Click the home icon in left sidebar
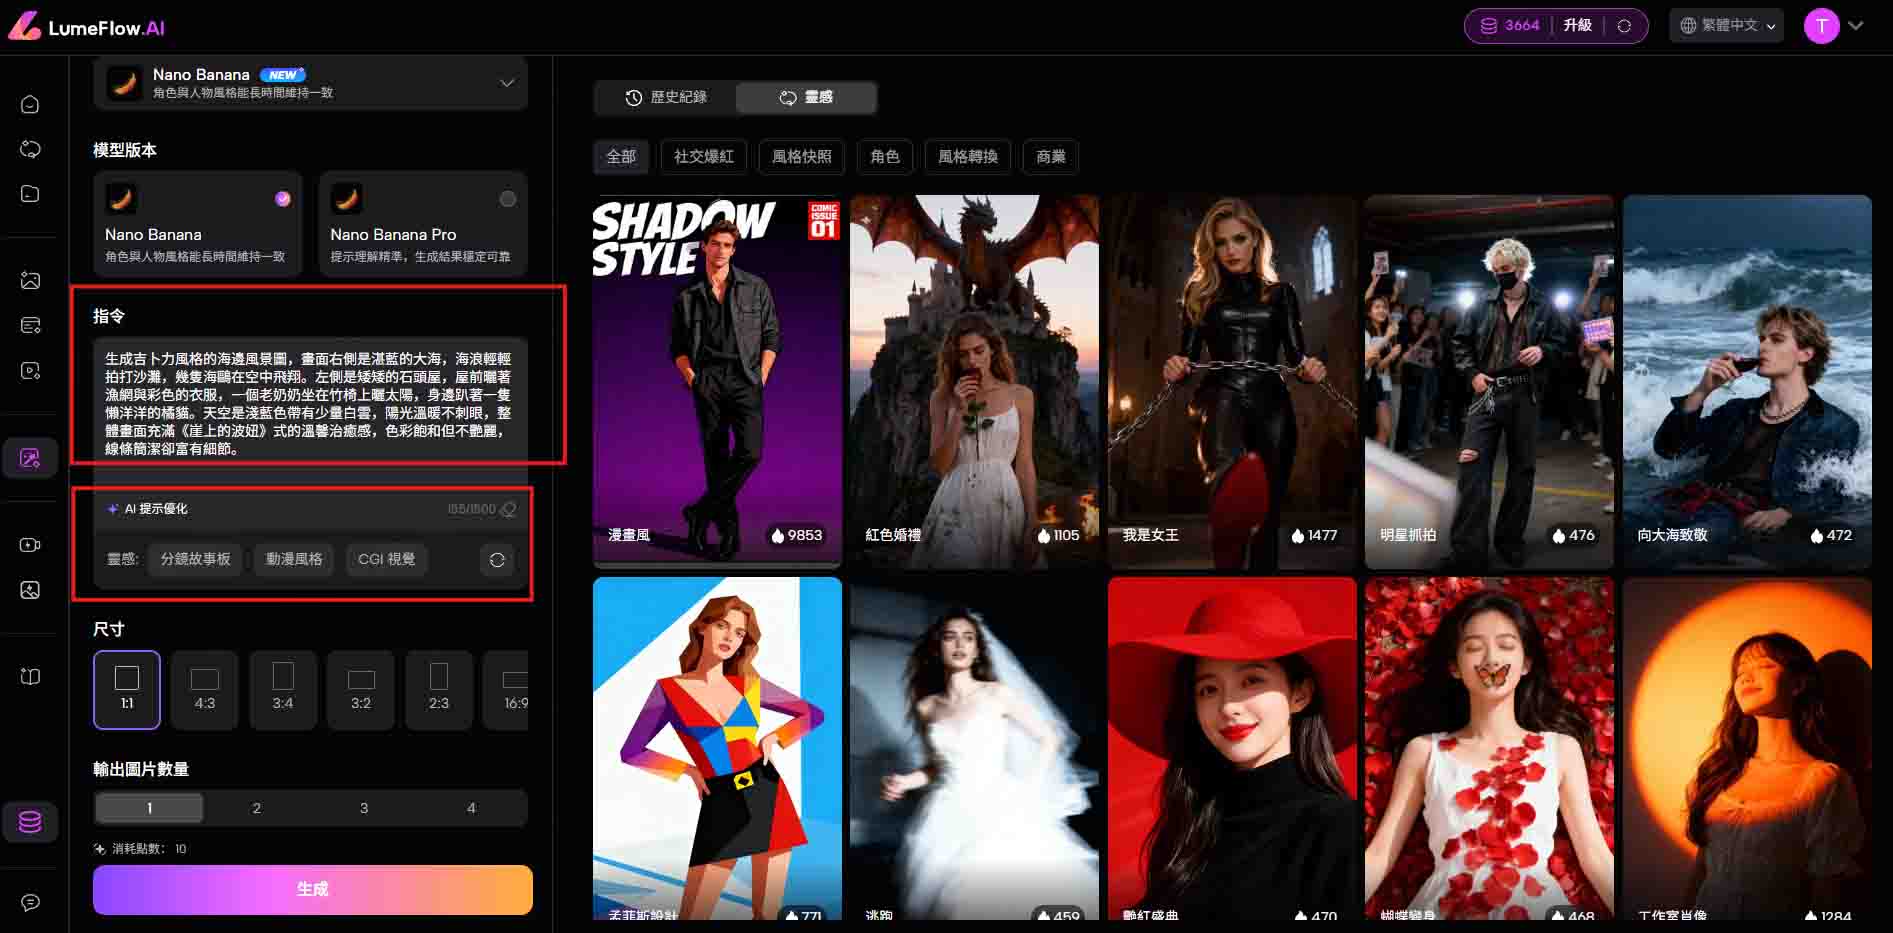Image resolution: width=1893 pixels, height=933 pixels. (x=30, y=104)
